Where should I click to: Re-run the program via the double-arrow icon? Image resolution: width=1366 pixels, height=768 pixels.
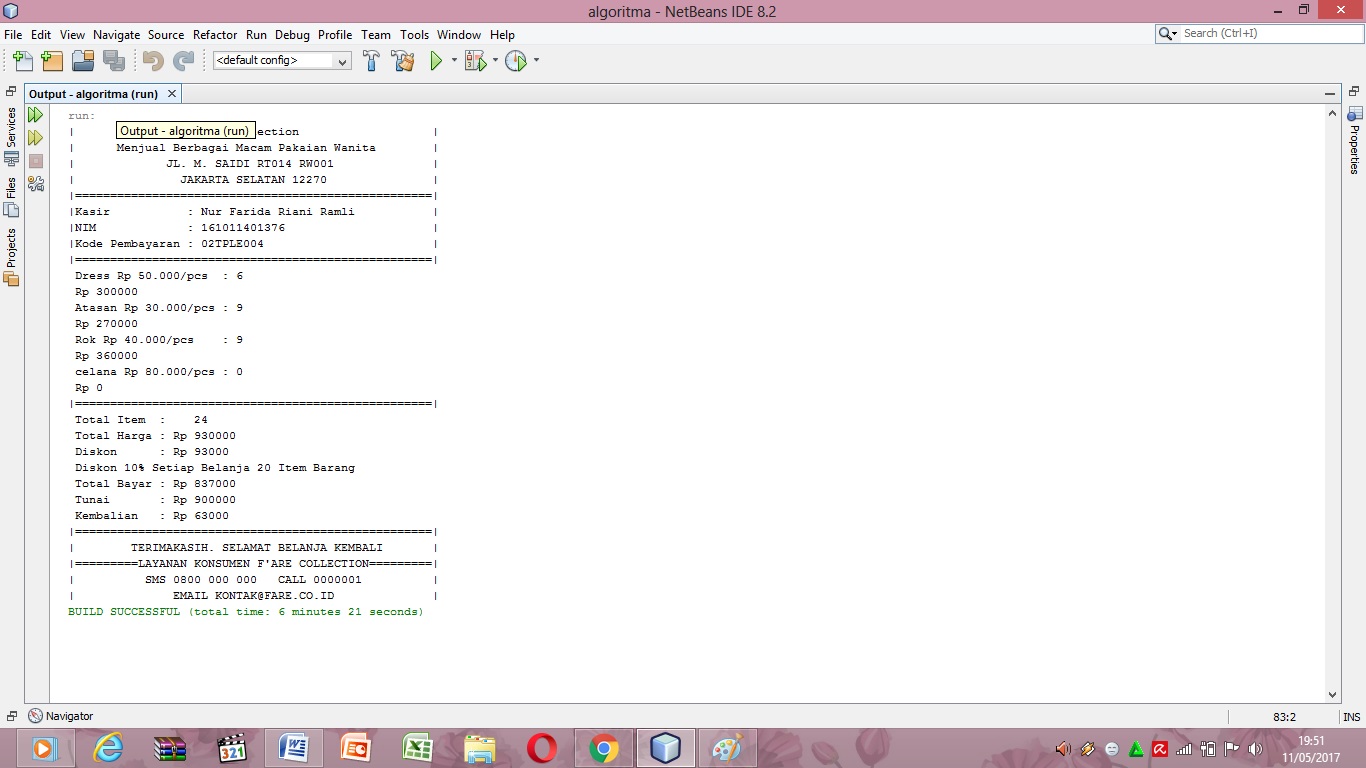point(35,114)
